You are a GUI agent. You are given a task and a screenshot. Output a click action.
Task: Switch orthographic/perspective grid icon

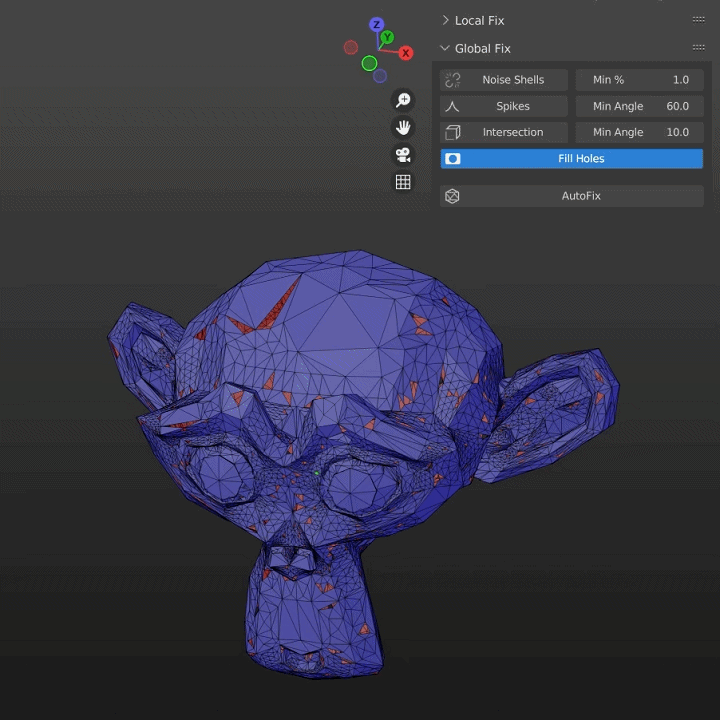click(403, 182)
